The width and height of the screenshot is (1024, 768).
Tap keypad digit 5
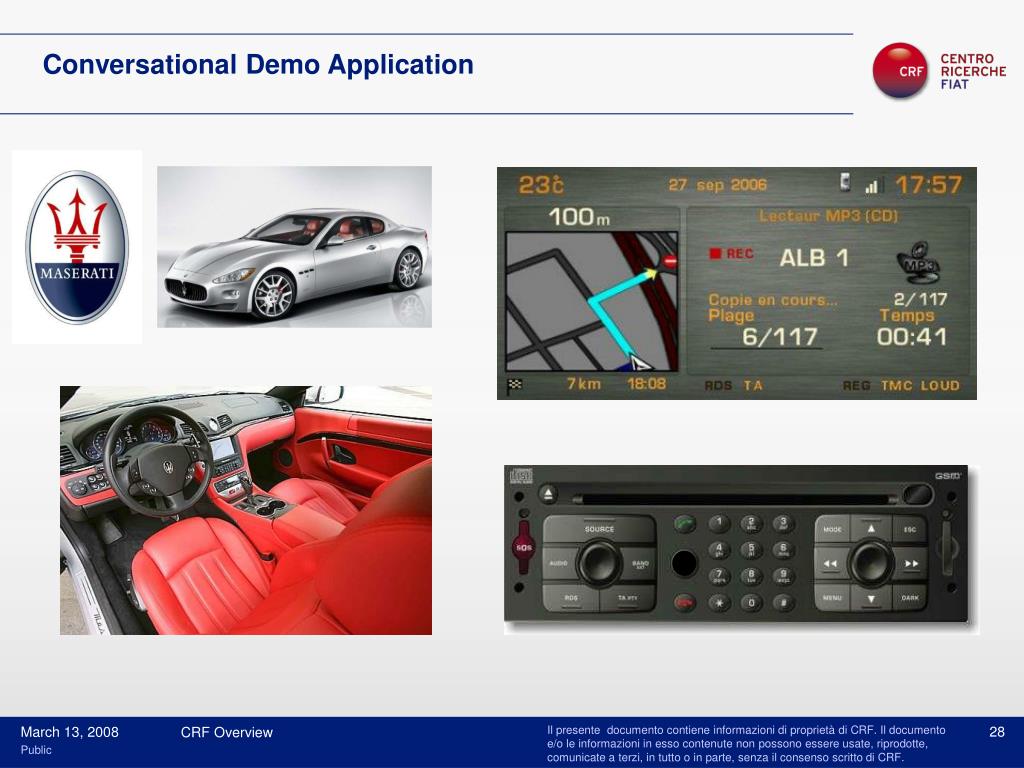(x=751, y=549)
